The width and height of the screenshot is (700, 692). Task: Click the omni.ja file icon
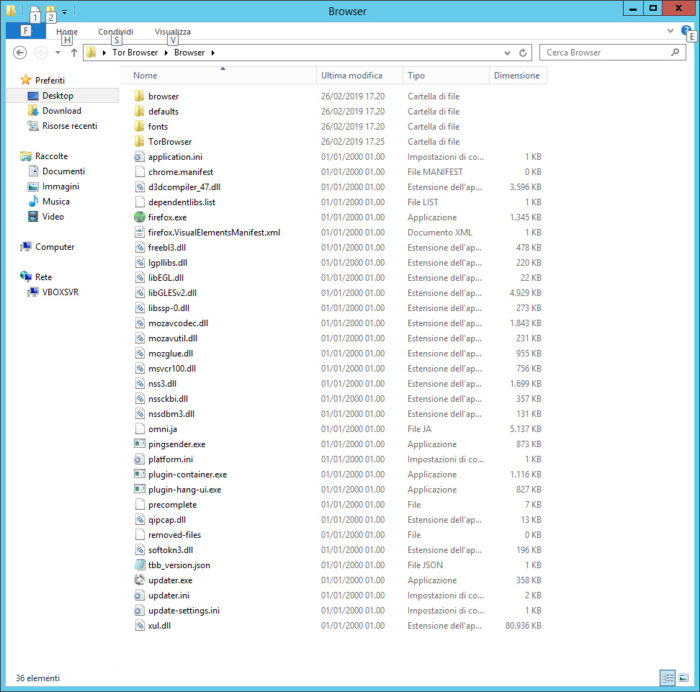139,429
